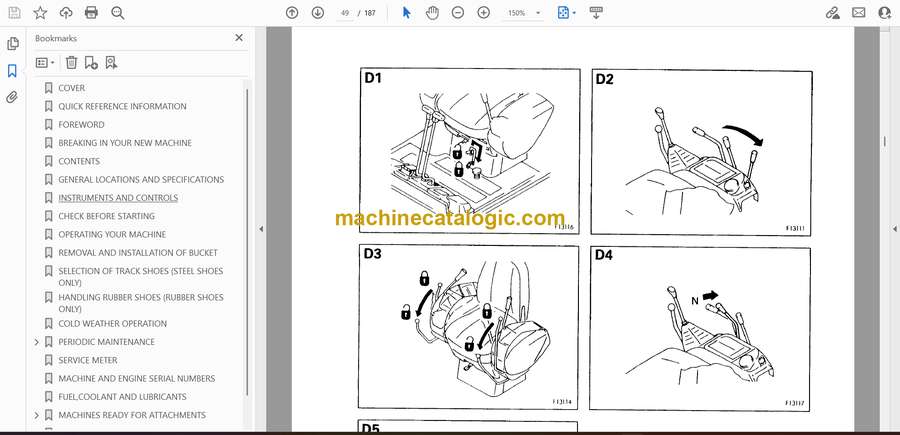Open BREAKING IN YOUR NEW MACHINE bookmark
The height and width of the screenshot is (435, 900).
[125, 143]
